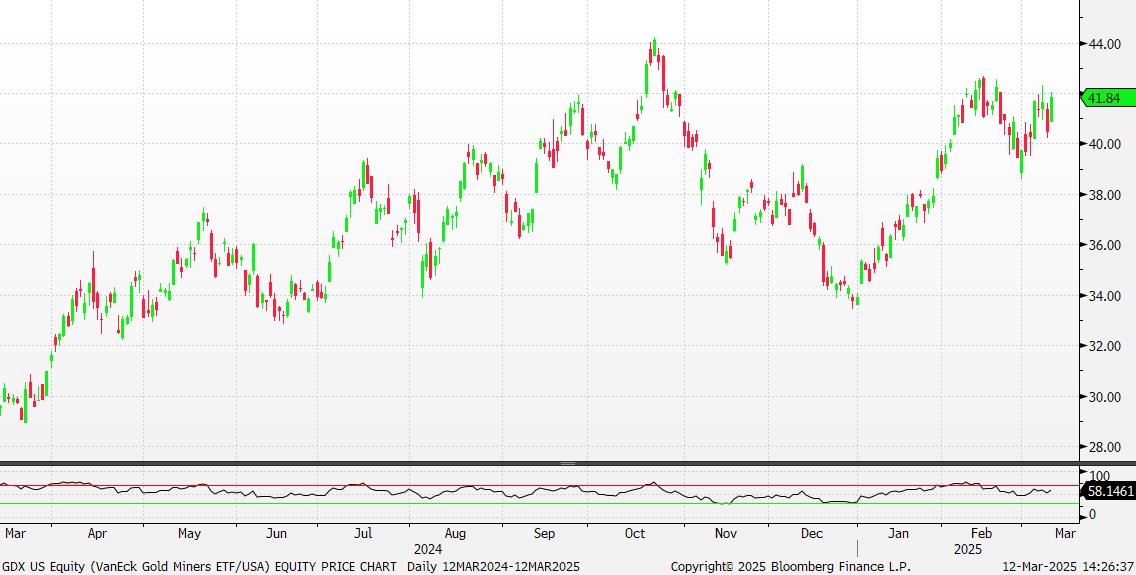Click the Nov month label
This screenshot has width=1136, height=575.
click(725, 533)
